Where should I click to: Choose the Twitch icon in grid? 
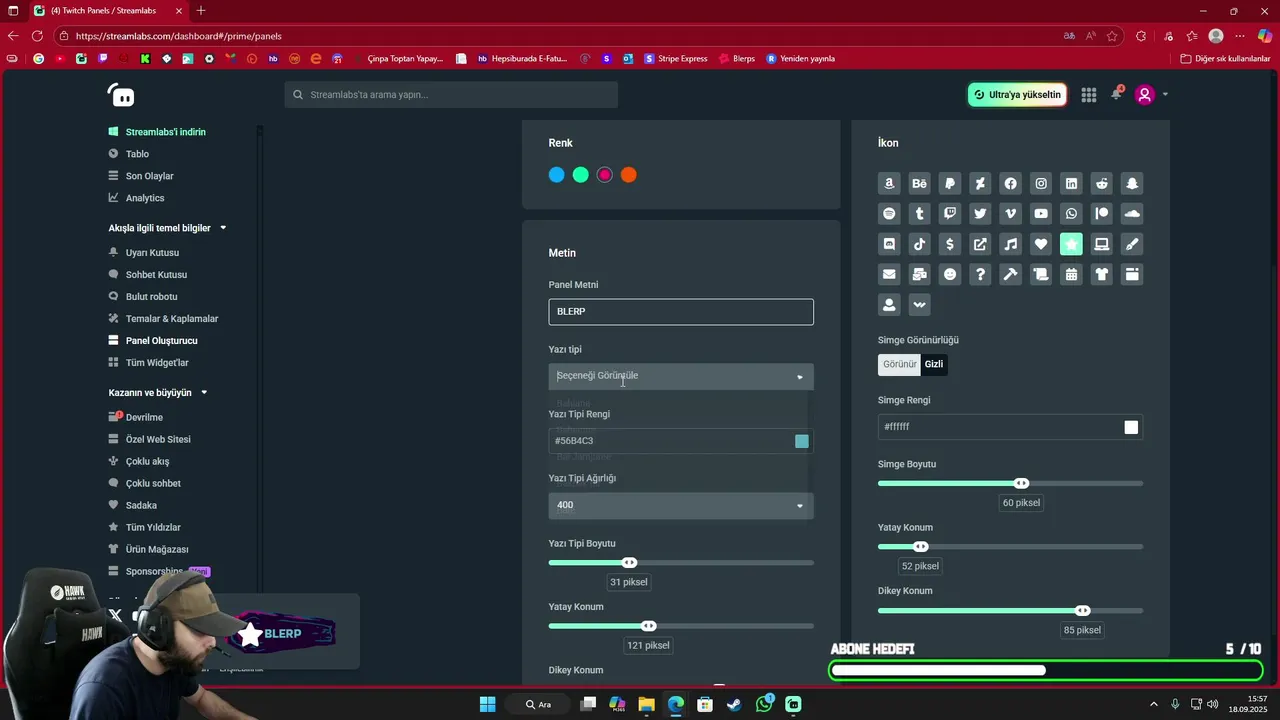(x=950, y=214)
